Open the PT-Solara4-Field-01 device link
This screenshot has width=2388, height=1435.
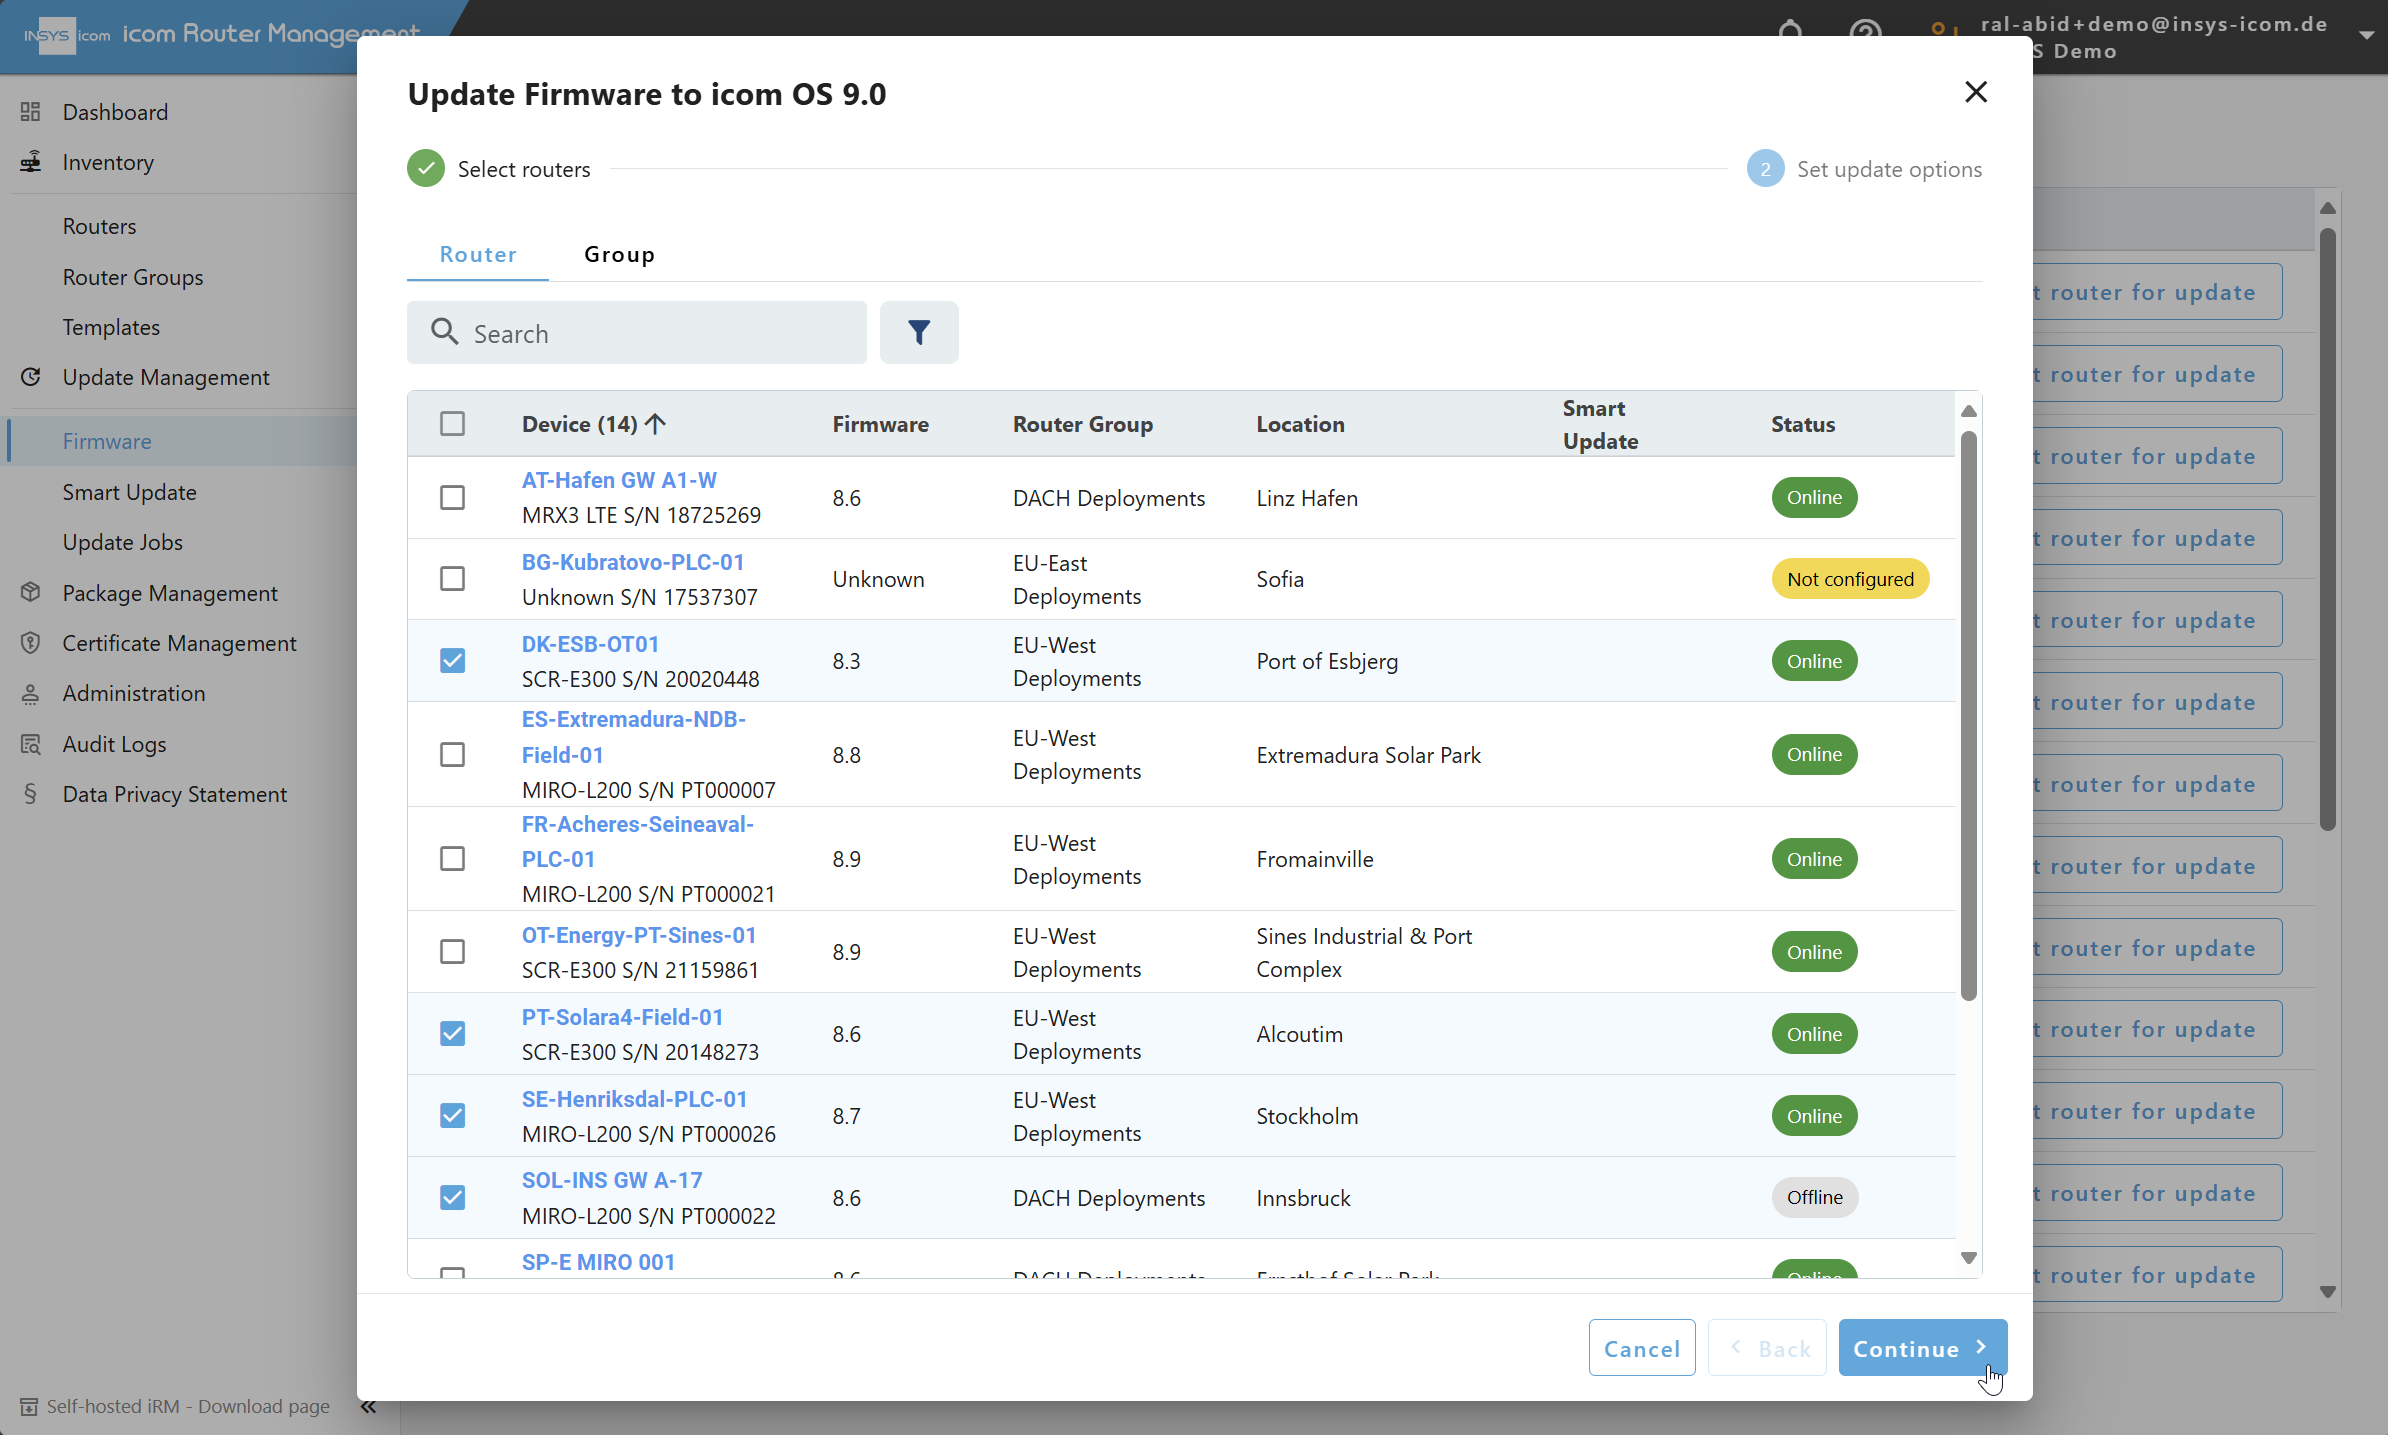622,1017
